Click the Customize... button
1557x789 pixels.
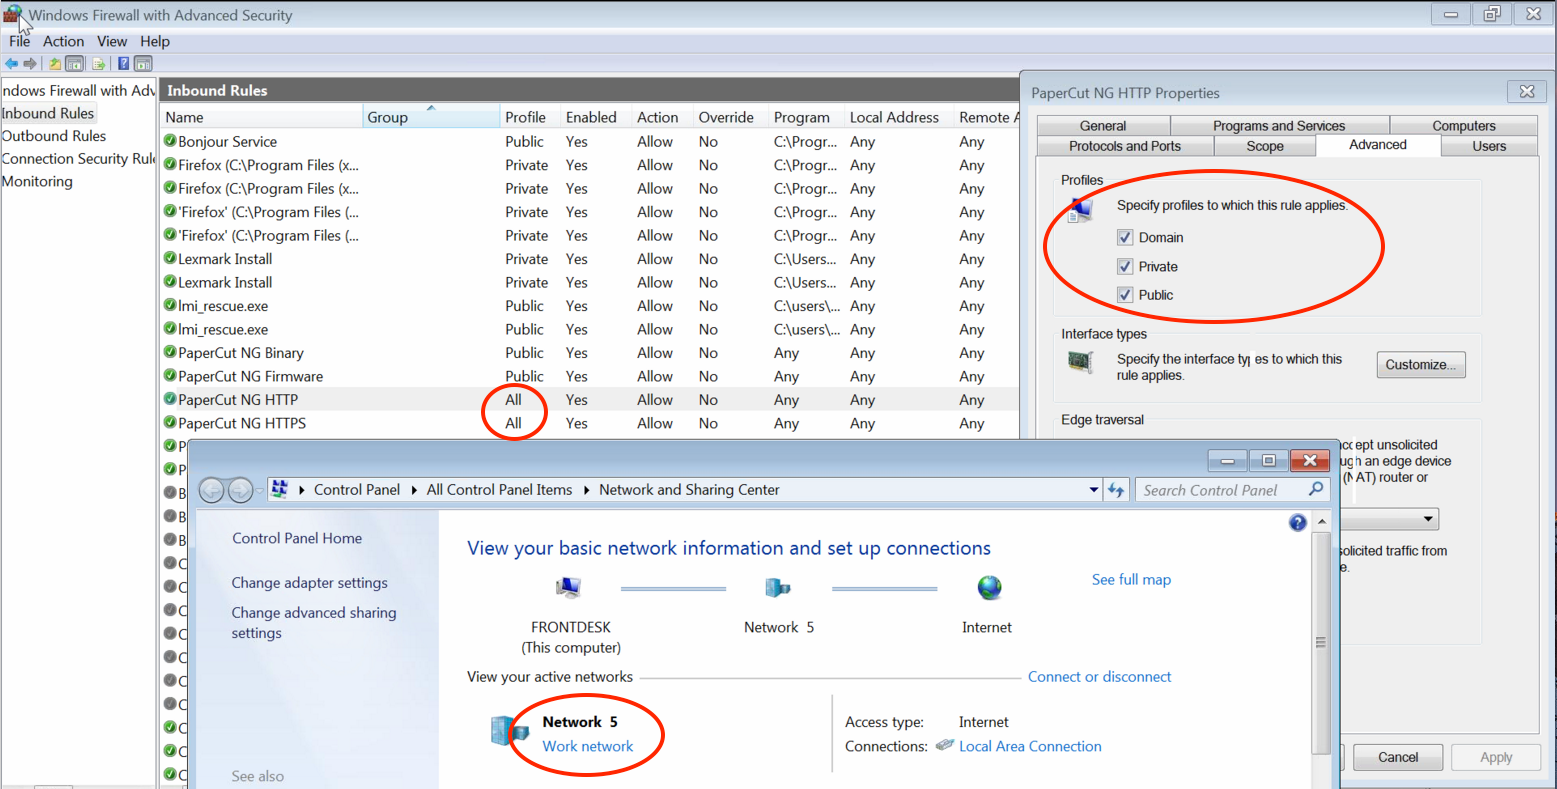click(x=1421, y=365)
